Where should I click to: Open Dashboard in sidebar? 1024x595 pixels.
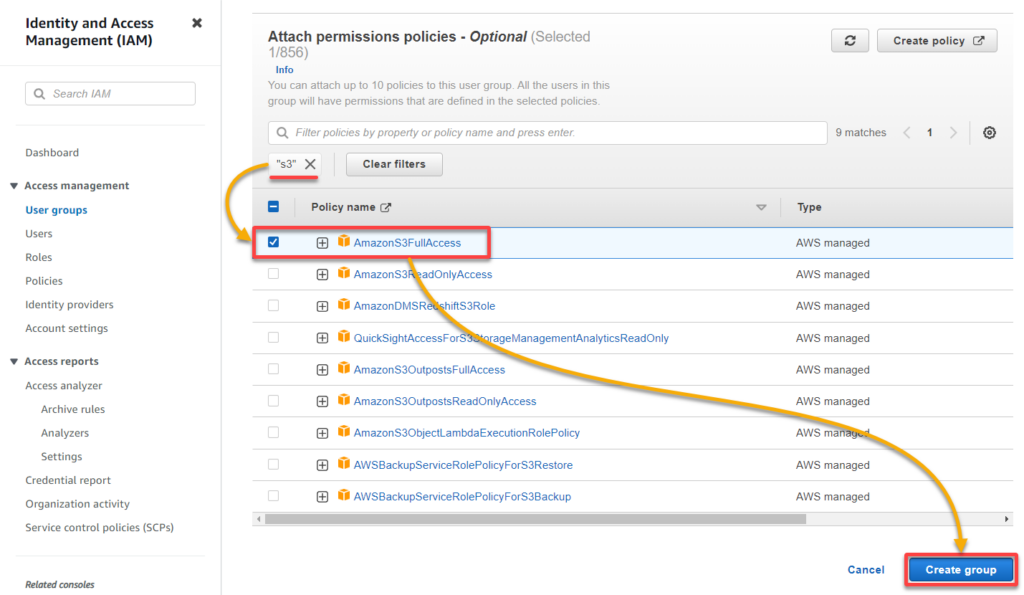52,153
